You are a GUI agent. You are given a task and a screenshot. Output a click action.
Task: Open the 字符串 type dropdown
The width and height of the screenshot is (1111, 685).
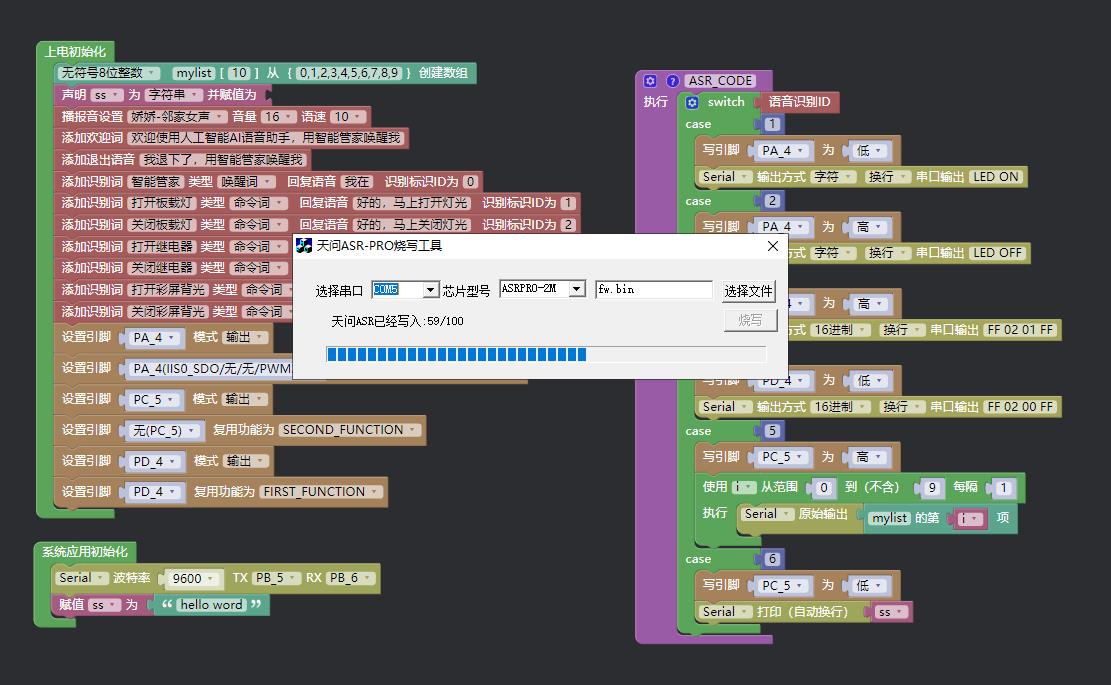(174, 95)
